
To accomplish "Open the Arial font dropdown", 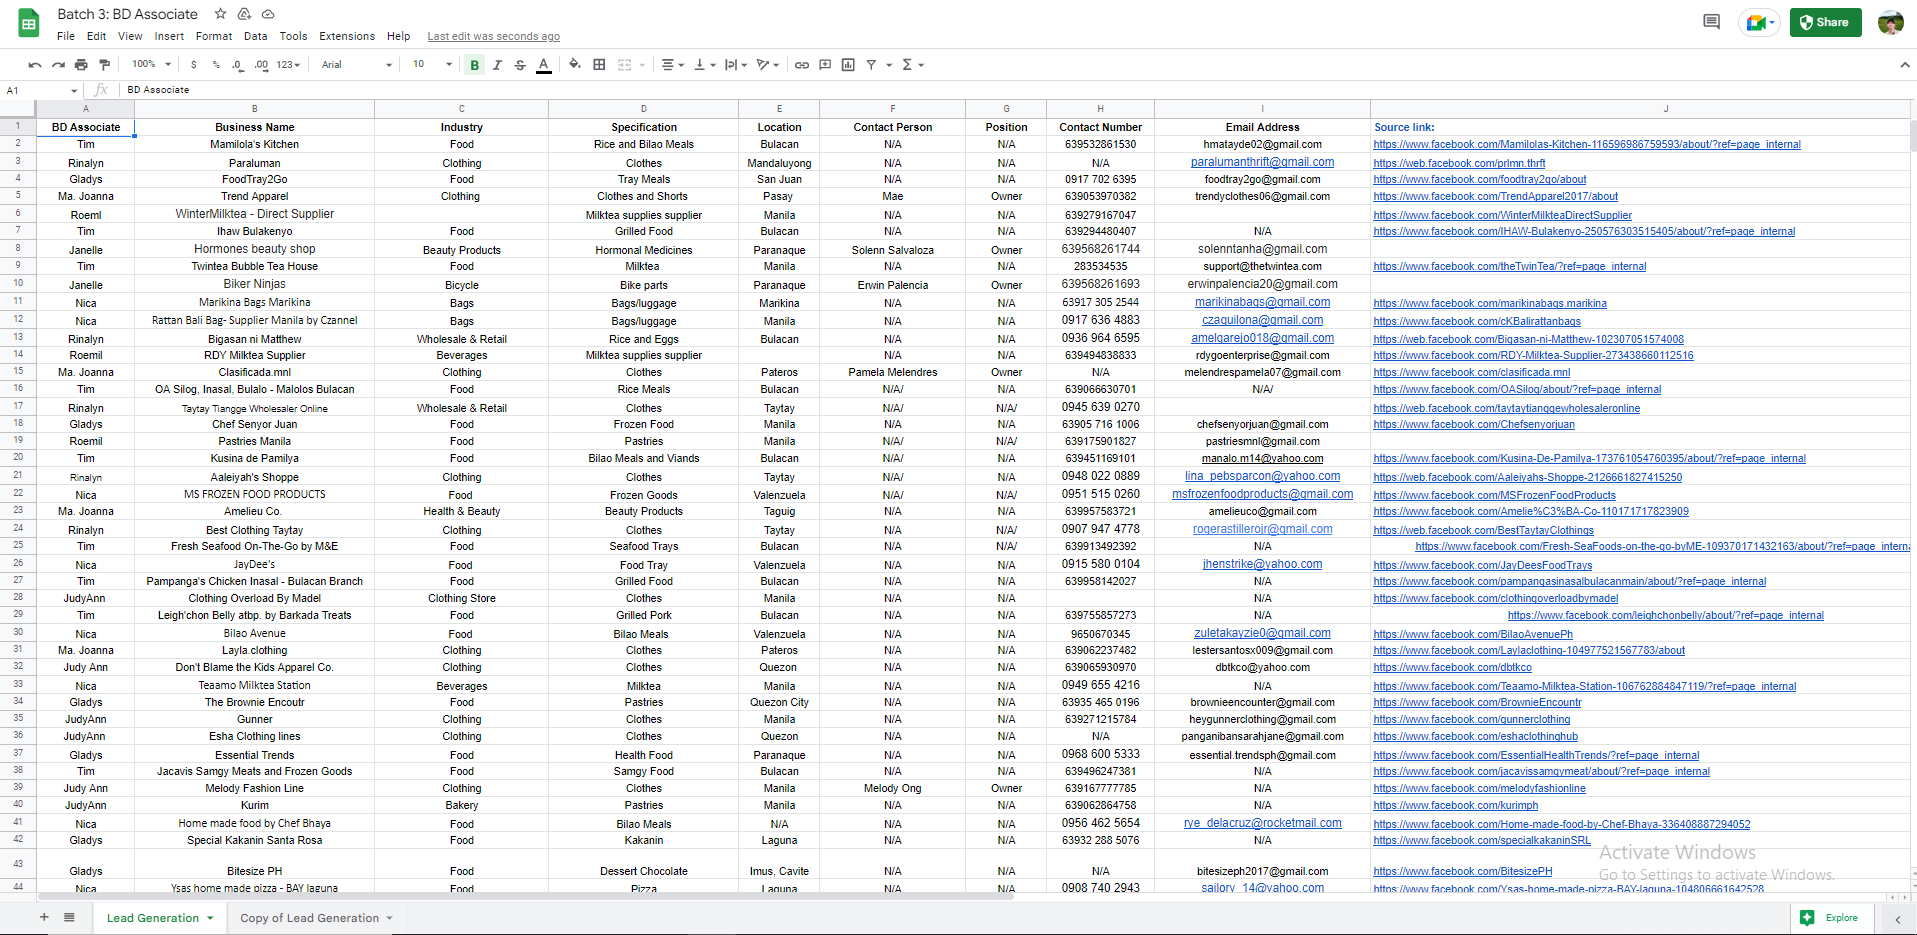I will (357, 65).
